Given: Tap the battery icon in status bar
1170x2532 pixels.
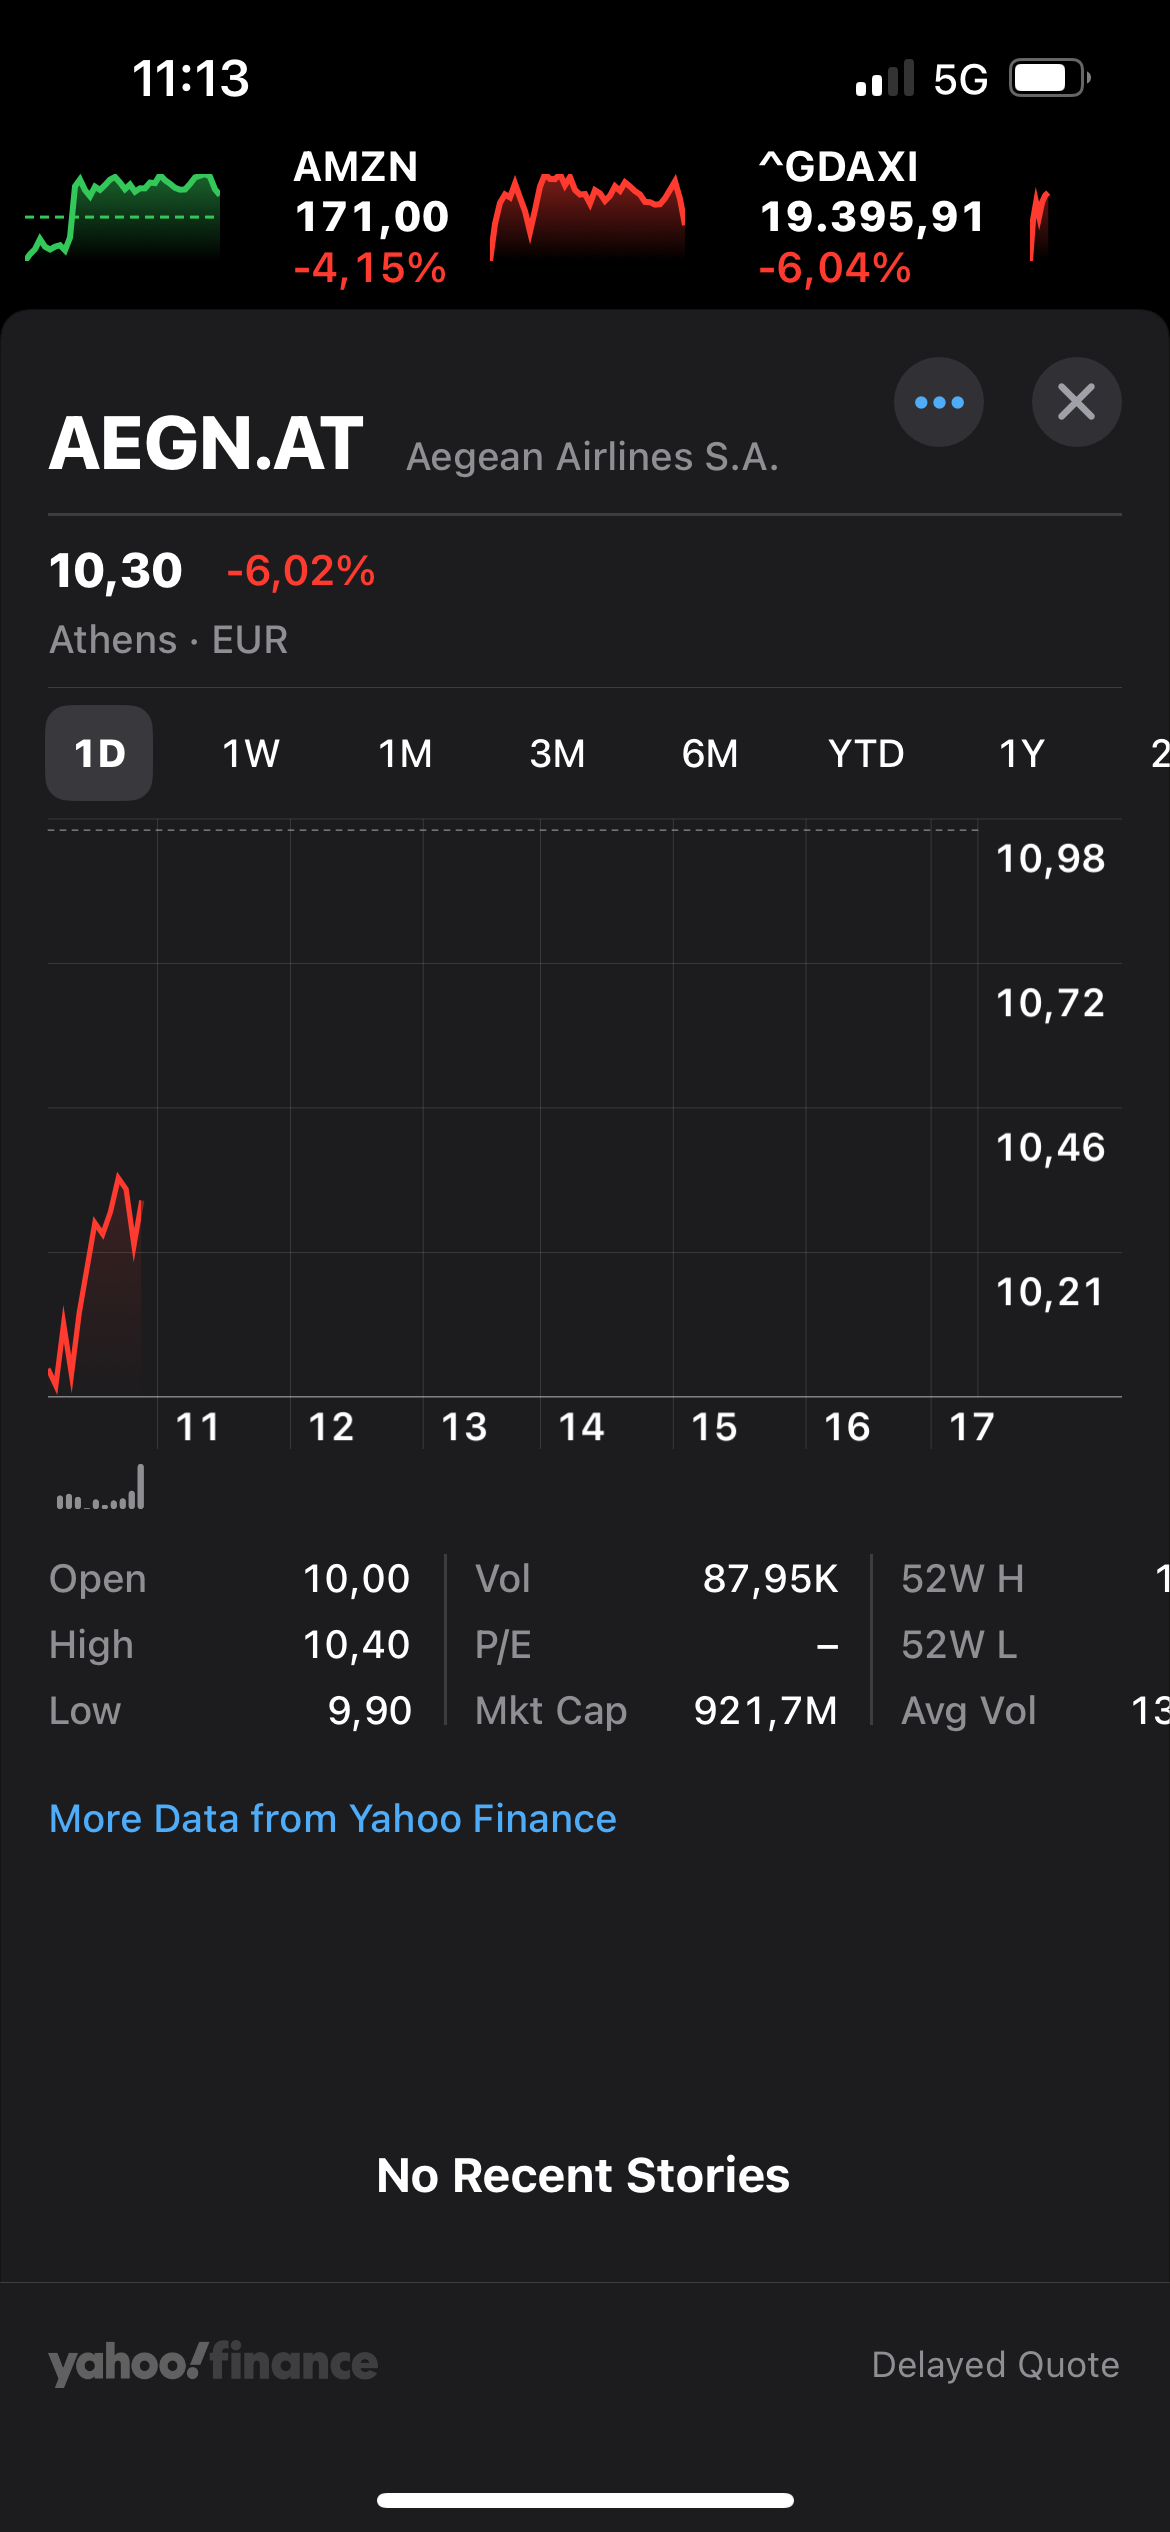Looking at the screenshot, I should (x=1049, y=78).
